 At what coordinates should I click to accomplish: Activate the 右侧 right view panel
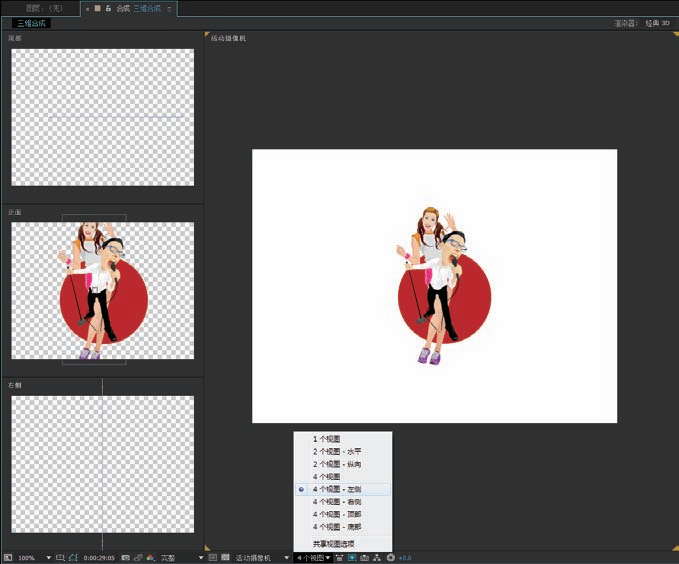click(103, 464)
